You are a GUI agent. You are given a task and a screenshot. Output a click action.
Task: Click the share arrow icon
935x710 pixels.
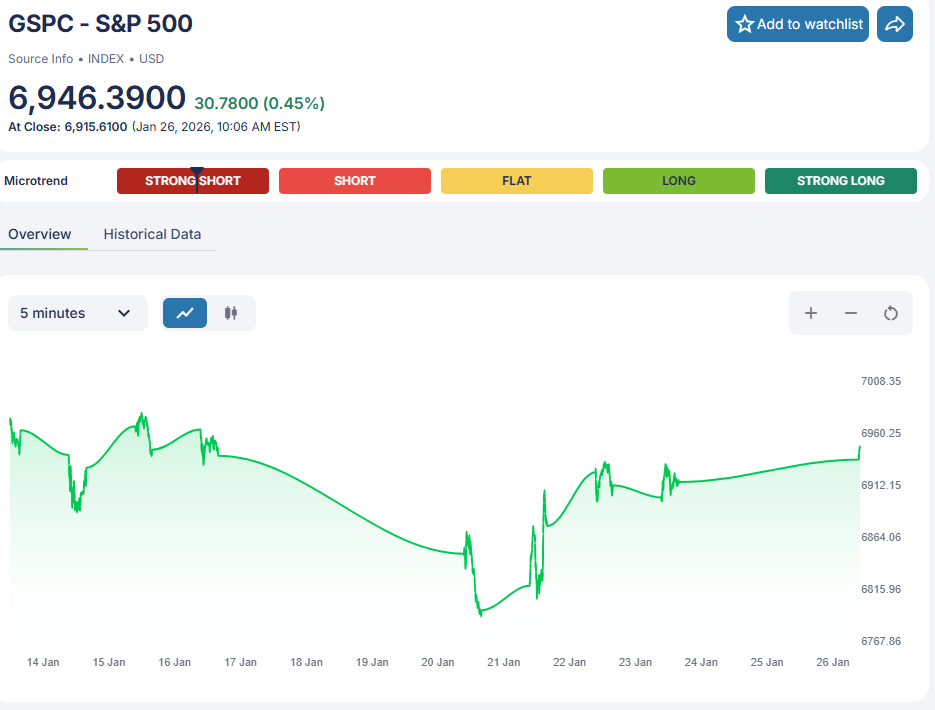coord(895,24)
